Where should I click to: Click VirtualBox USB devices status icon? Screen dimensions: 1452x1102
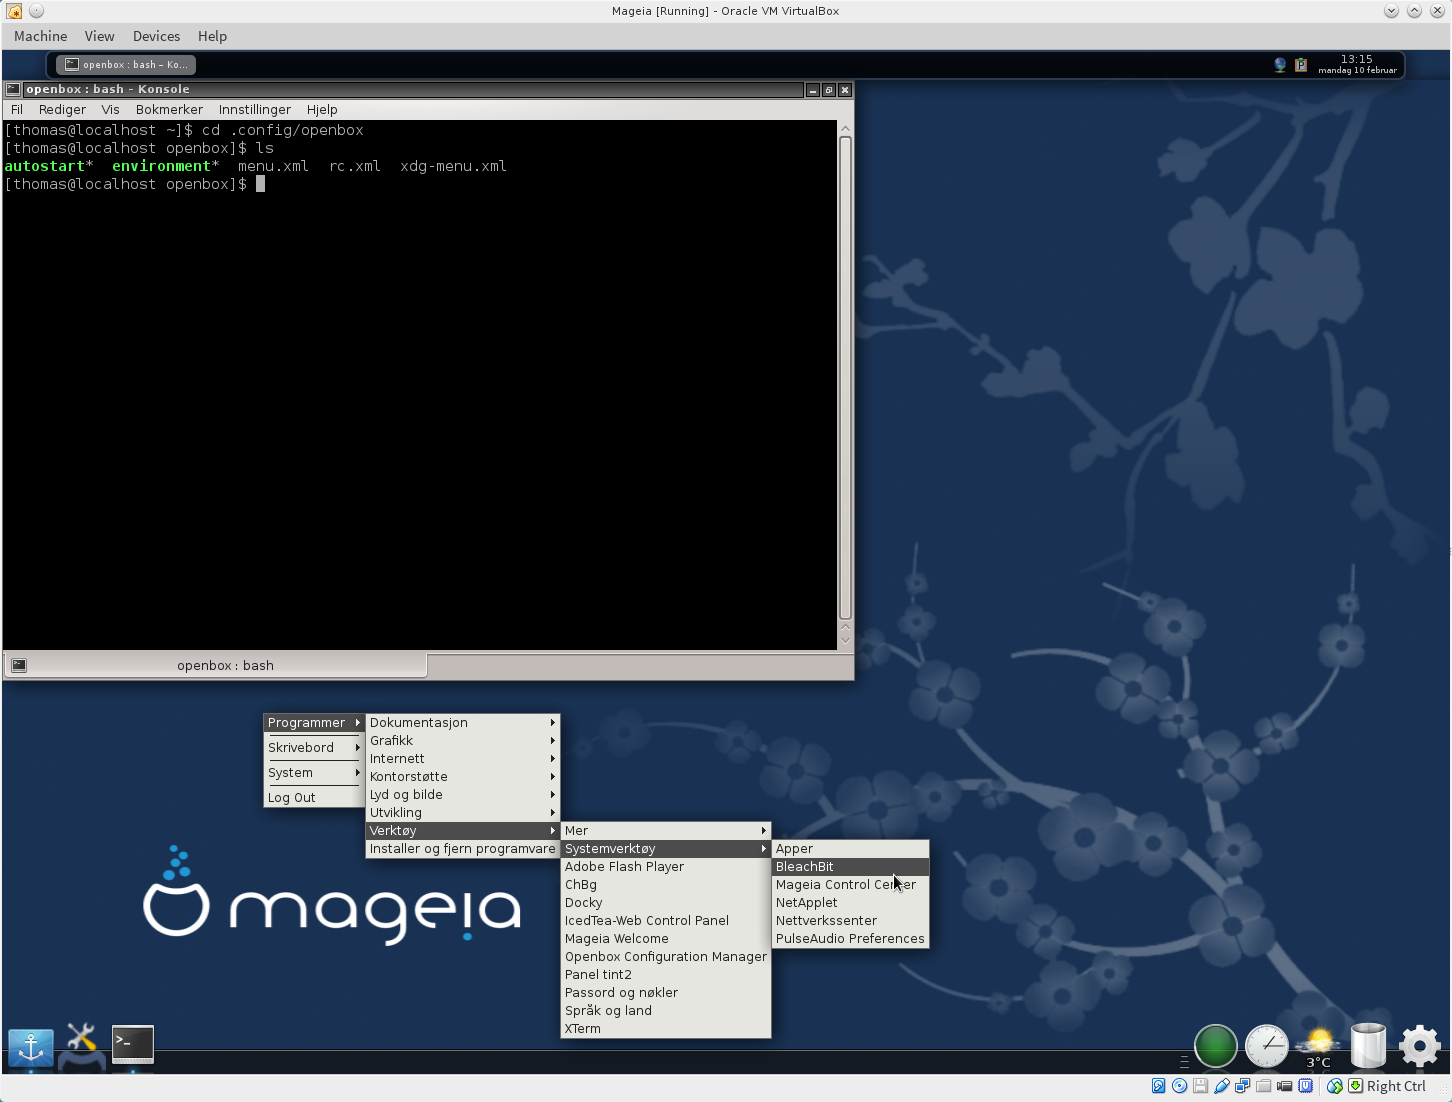pyautogui.click(x=1221, y=1086)
